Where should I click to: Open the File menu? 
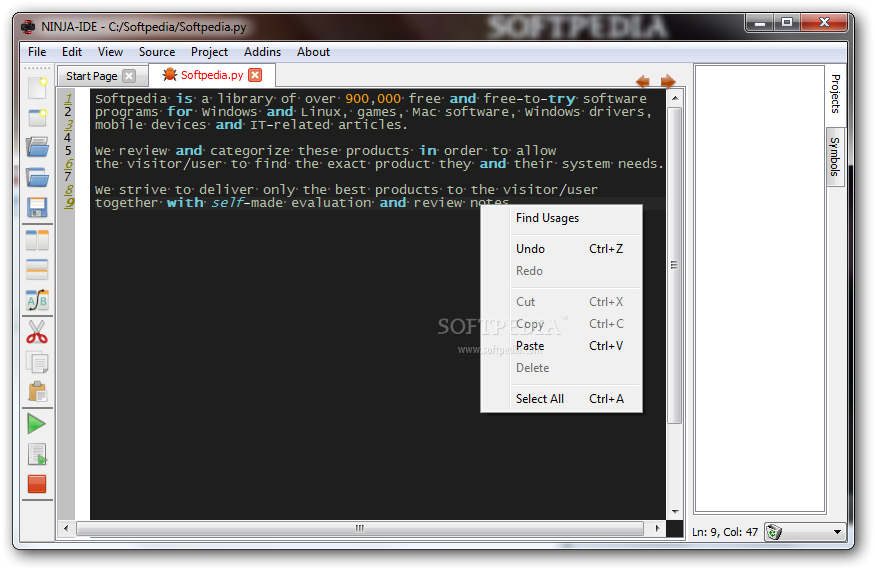pyautogui.click(x=37, y=52)
